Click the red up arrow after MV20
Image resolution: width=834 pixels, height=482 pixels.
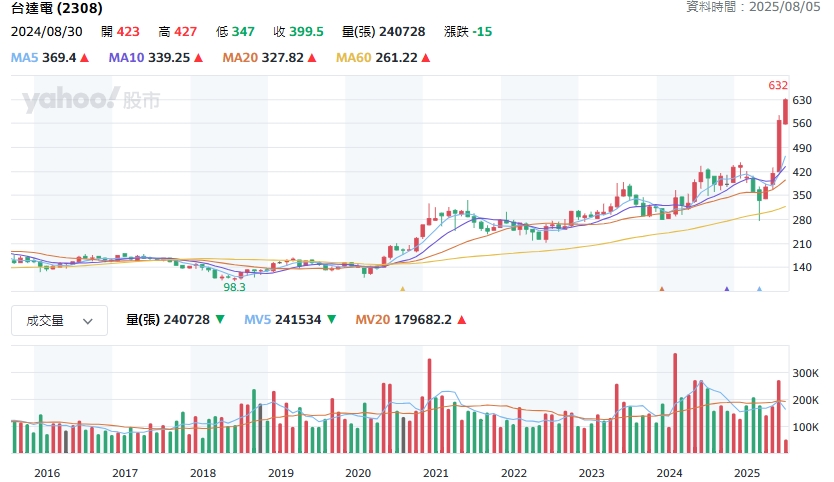(x=462, y=320)
